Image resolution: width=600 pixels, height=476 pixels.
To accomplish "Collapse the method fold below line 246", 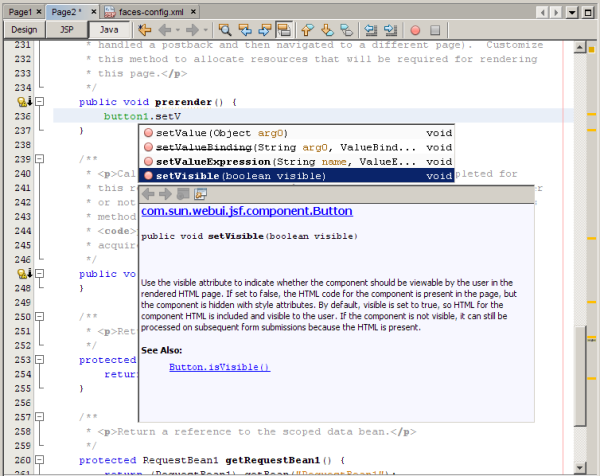I will pyautogui.click(x=39, y=274).
